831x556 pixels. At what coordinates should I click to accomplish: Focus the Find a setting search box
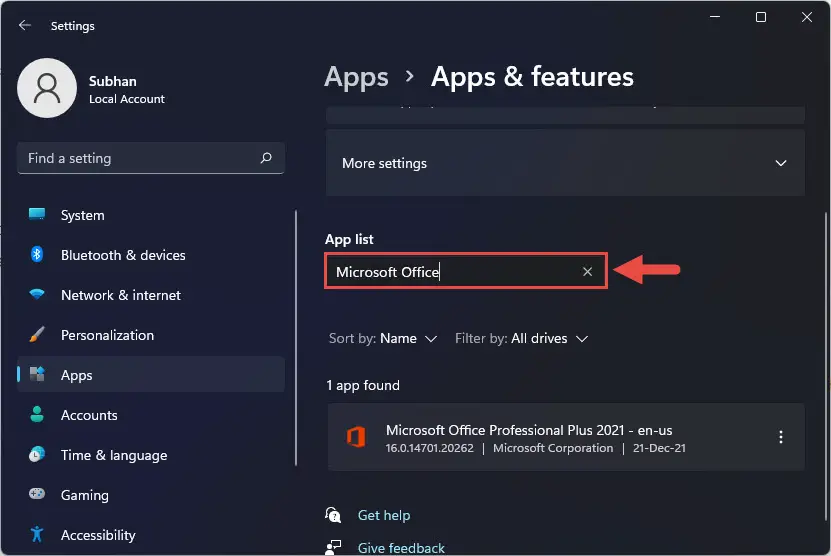(x=151, y=158)
